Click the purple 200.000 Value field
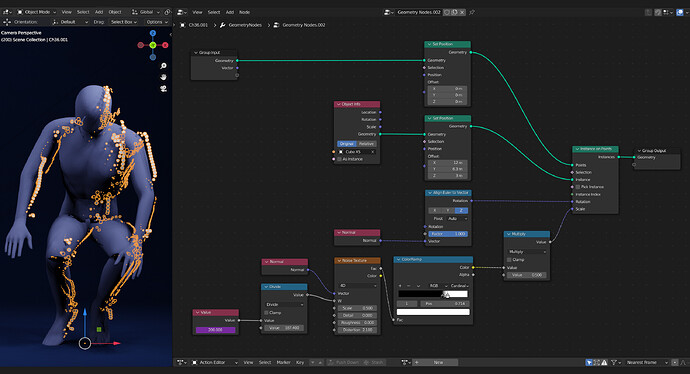Image resolution: width=690 pixels, height=374 pixels. point(215,330)
